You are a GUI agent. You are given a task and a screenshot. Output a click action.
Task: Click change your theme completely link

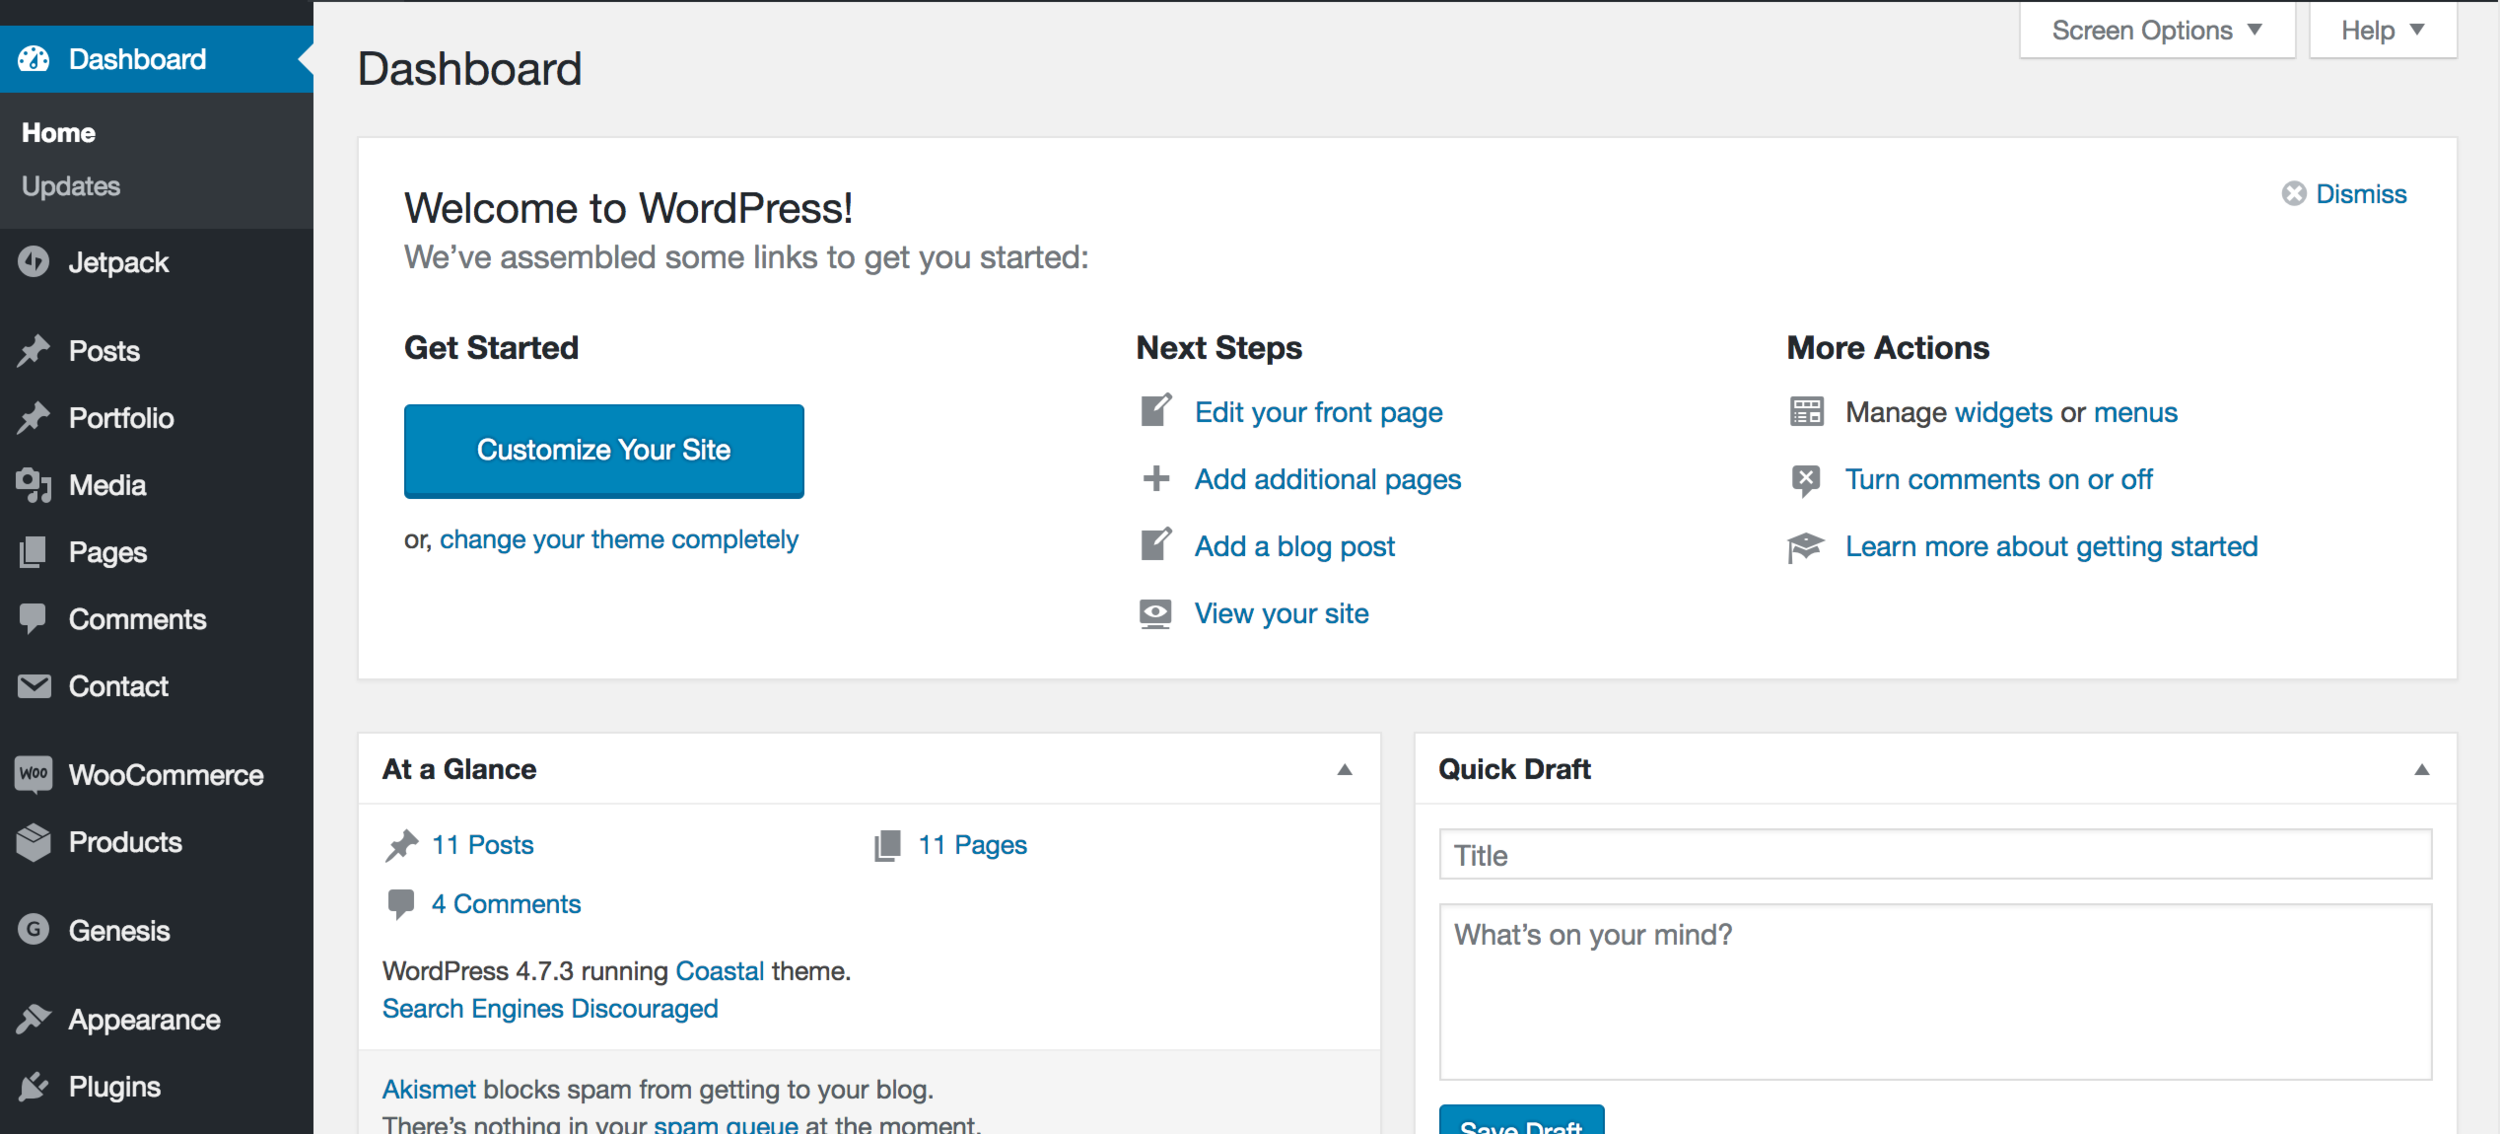point(619,539)
